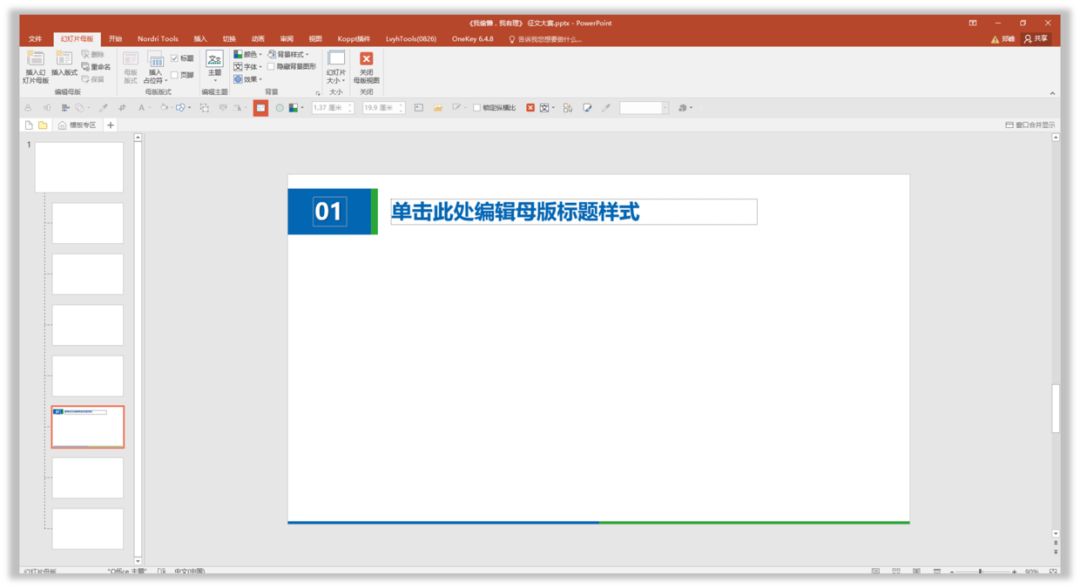
Task: Switch to the 开始 (Home) tab
Action: pos(115,39)
